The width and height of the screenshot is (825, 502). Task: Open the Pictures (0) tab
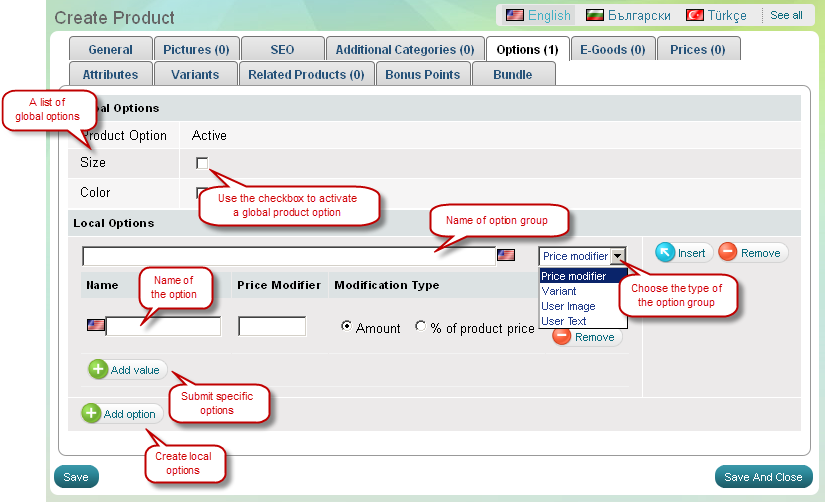195,49
